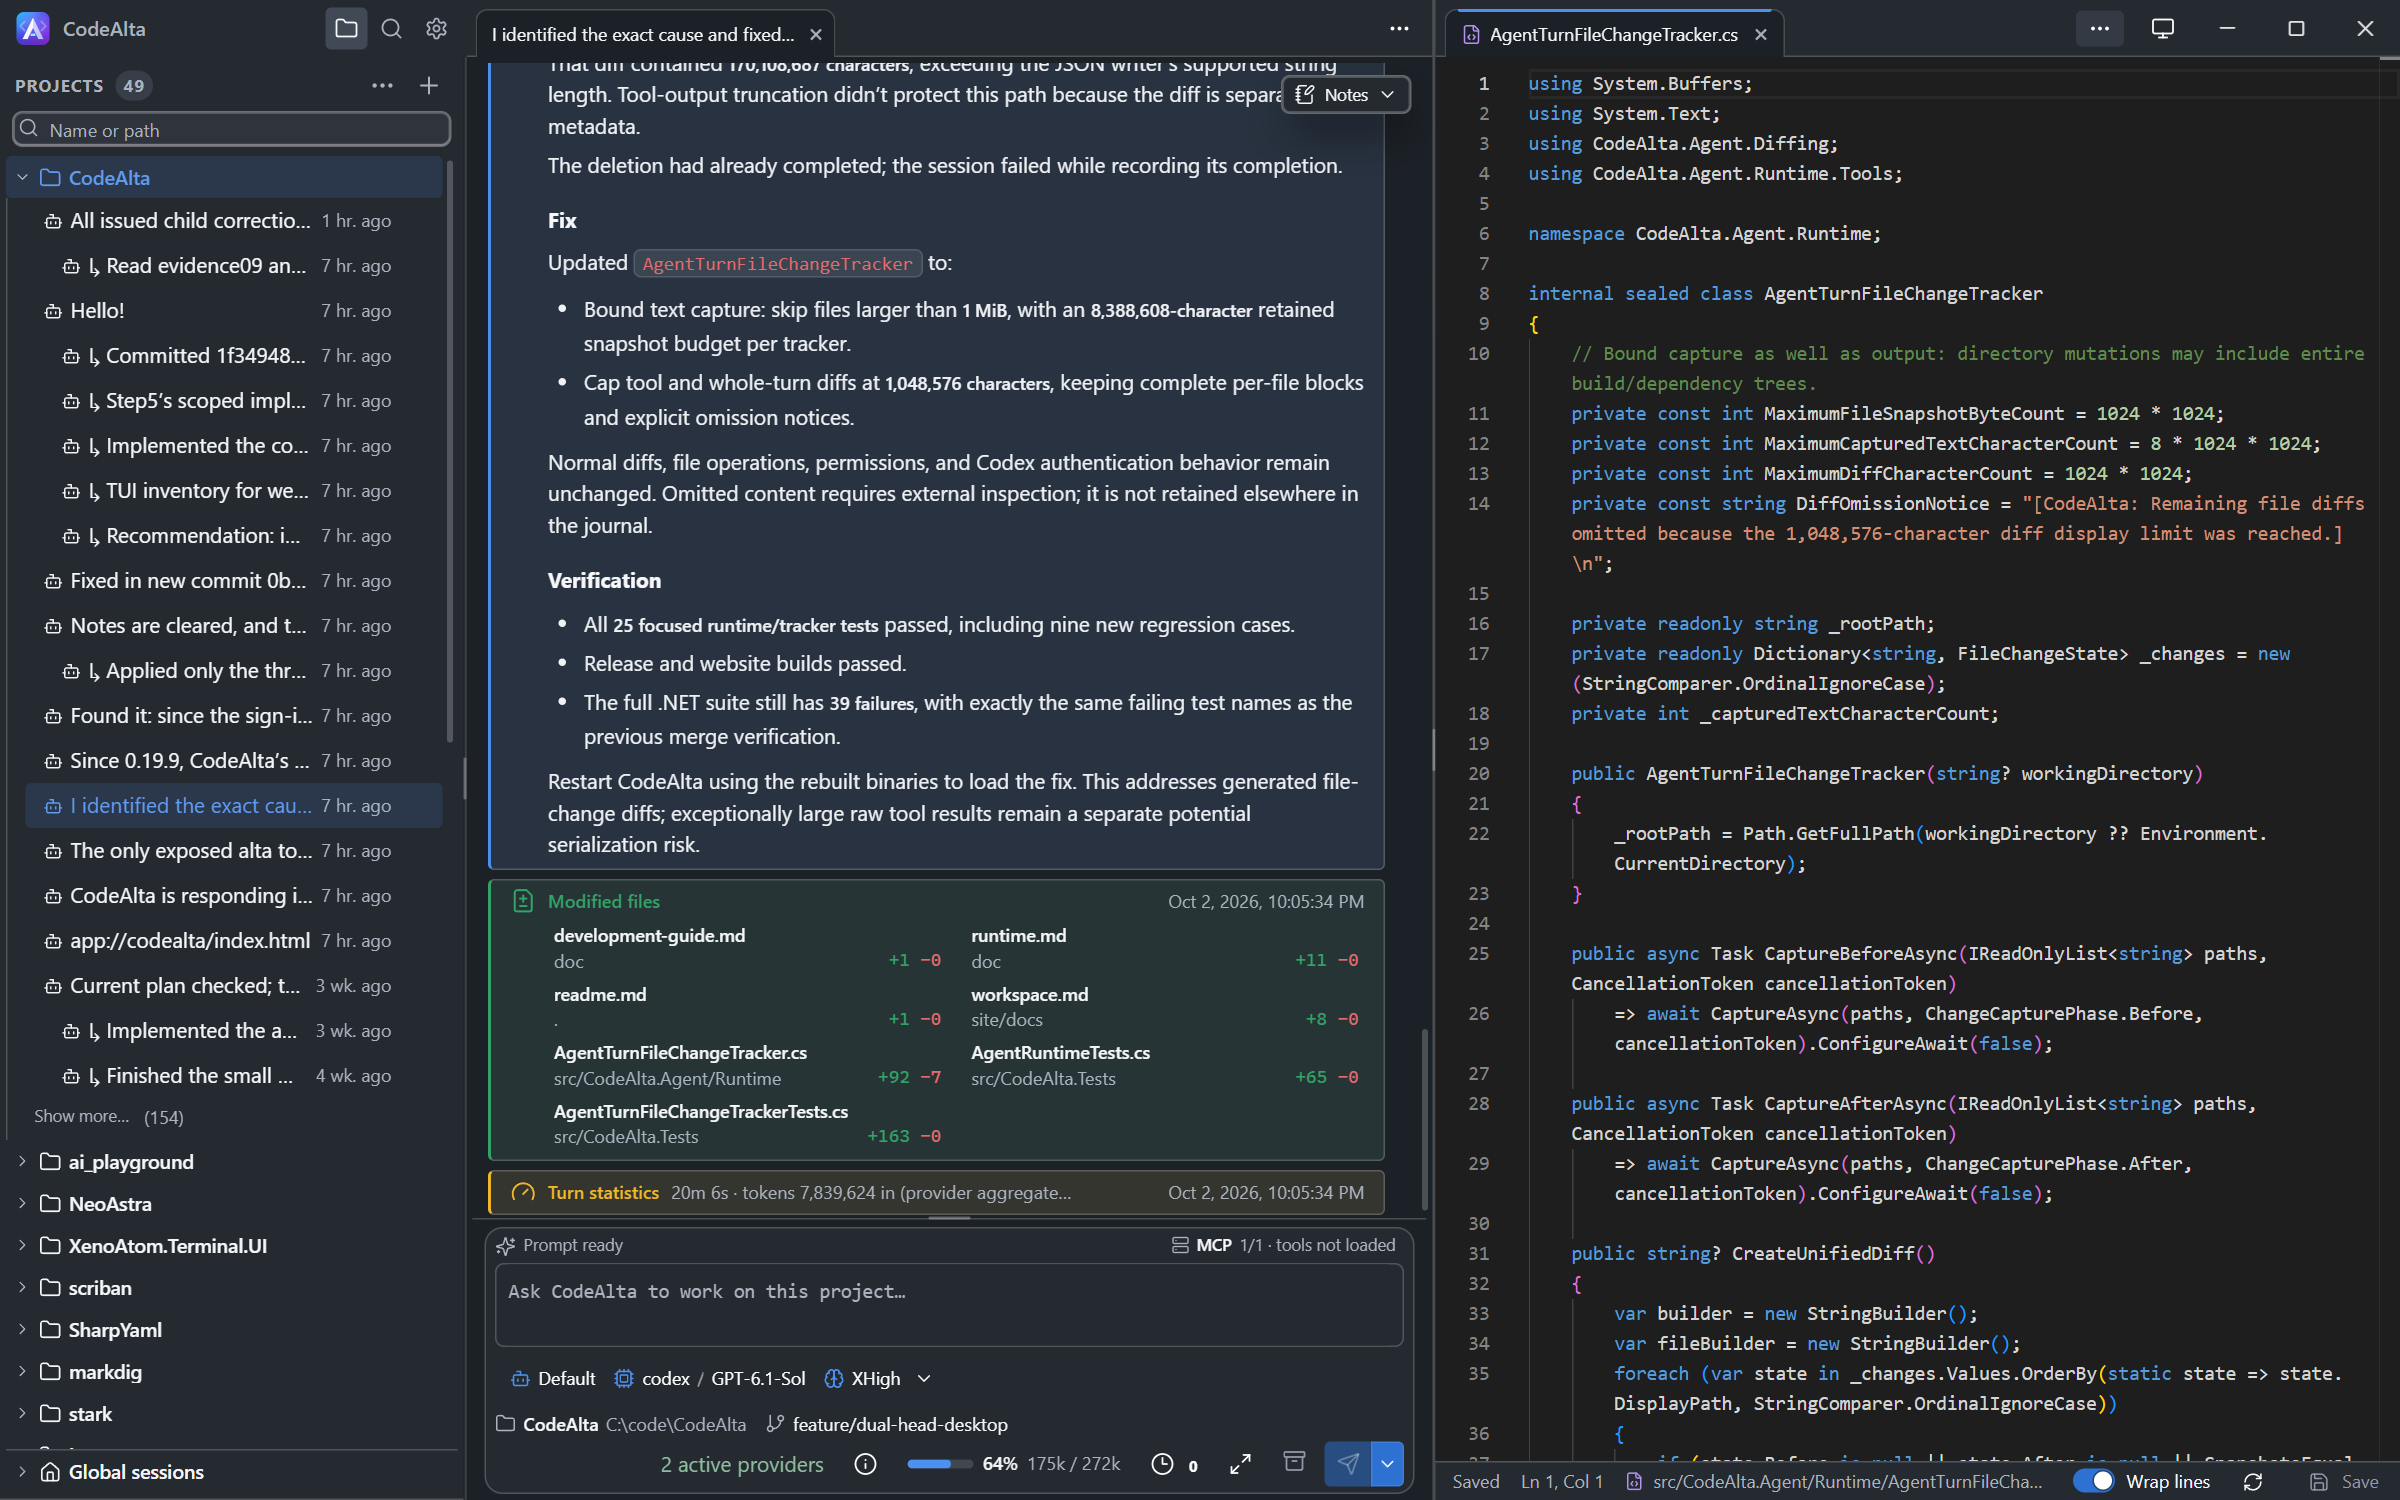Select the codex / GPT-6.1-Sol model button
This screenshot has height=1500, width=2400.
(709, 1379)
